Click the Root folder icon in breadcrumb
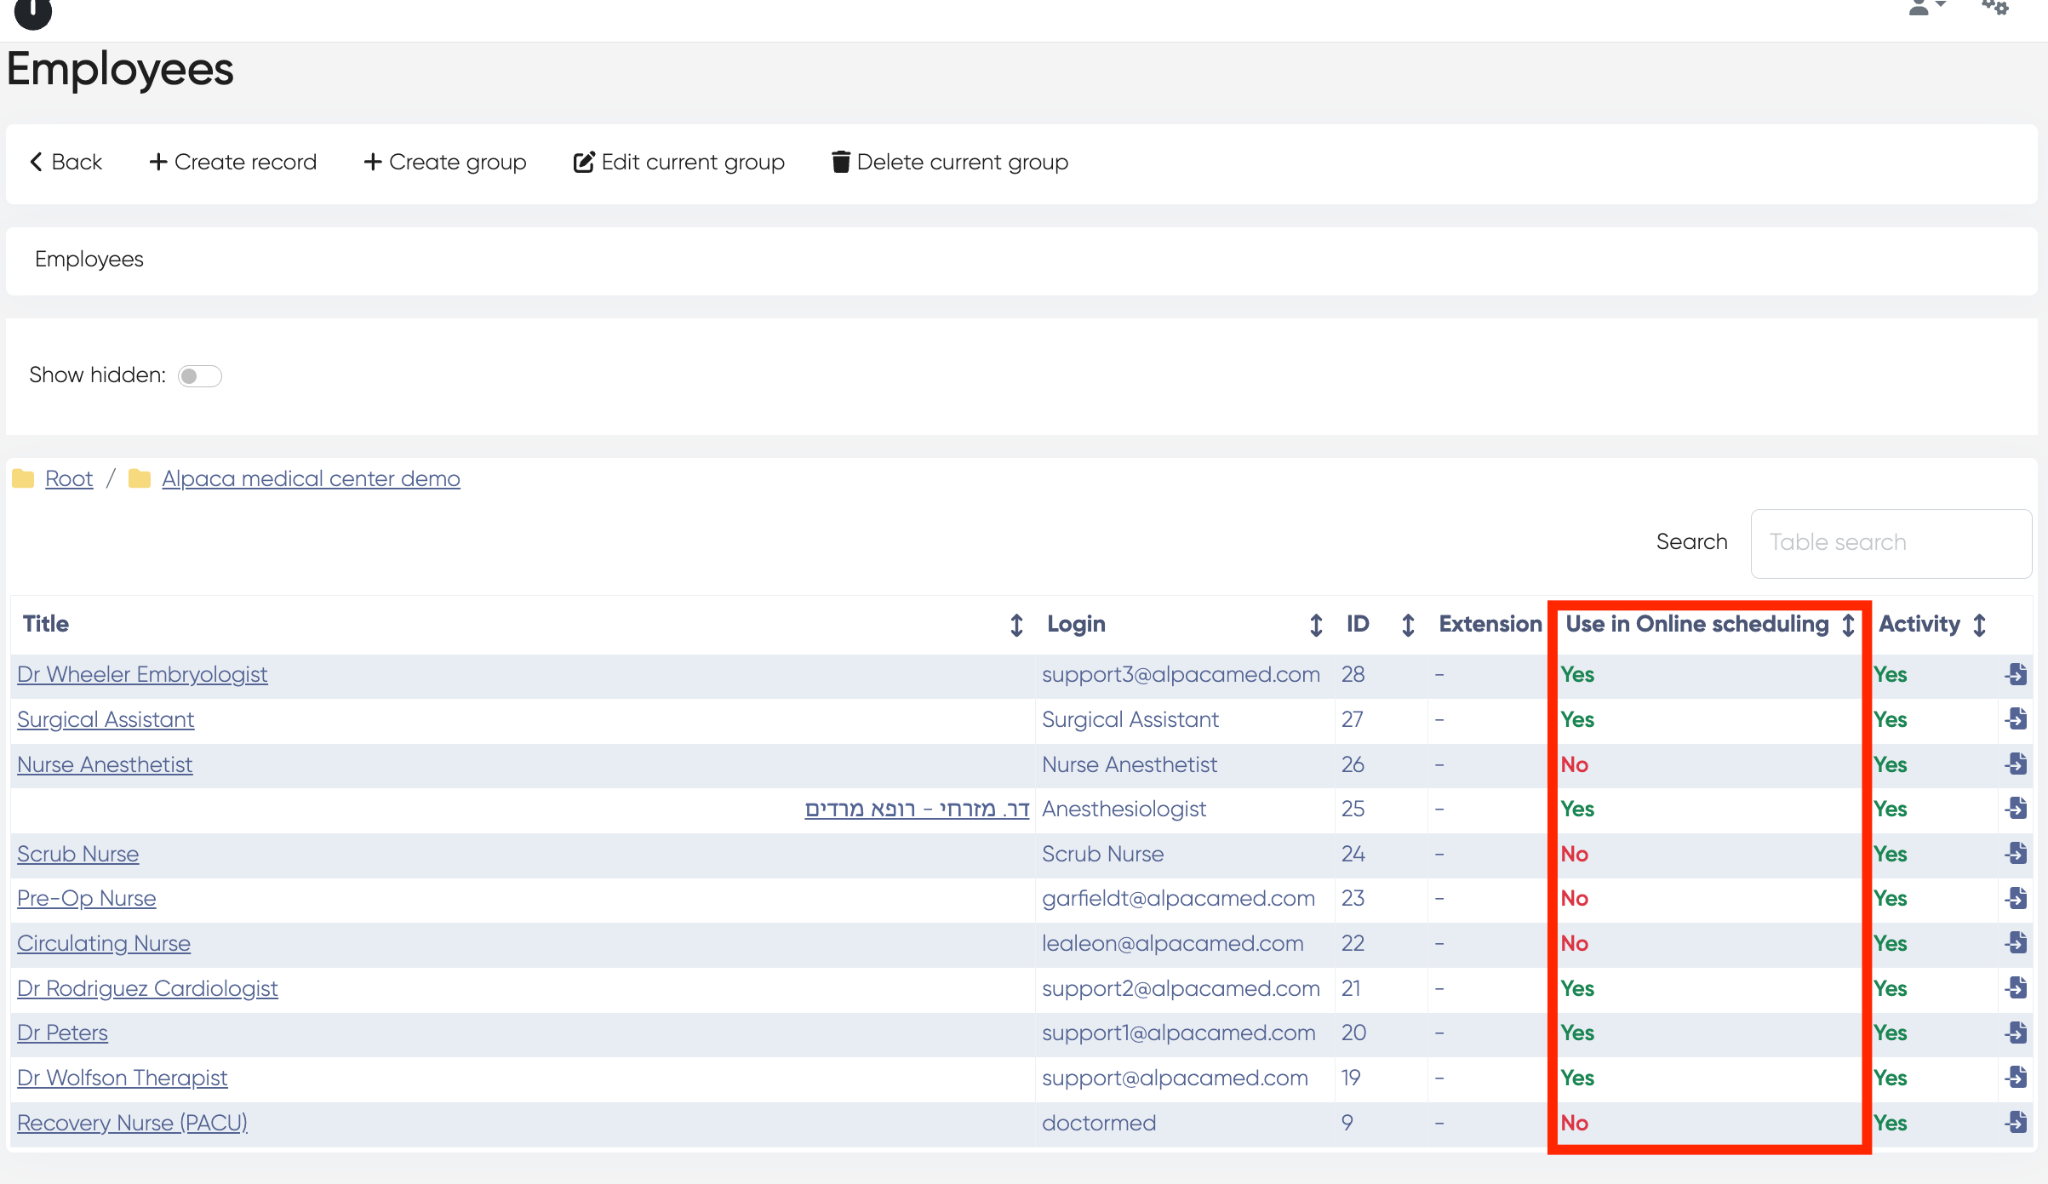This screenshot has width=2048, height=1184. click(x=23, y=479)
